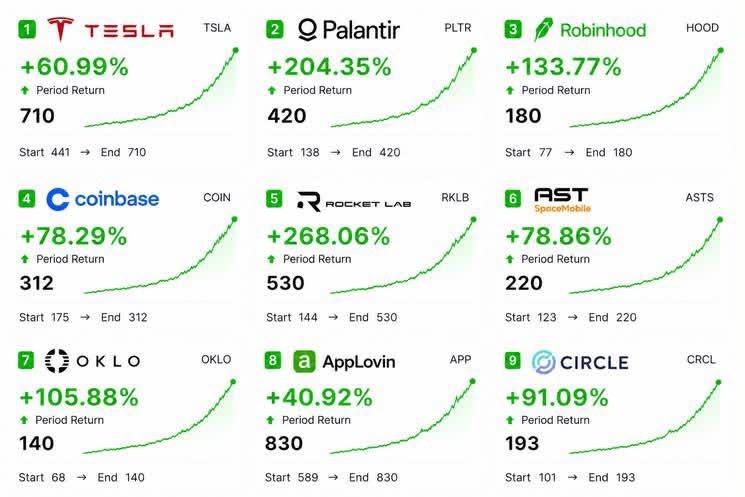
Task: Click the Rocket Lab R logo icon
Action: point(309,201)
